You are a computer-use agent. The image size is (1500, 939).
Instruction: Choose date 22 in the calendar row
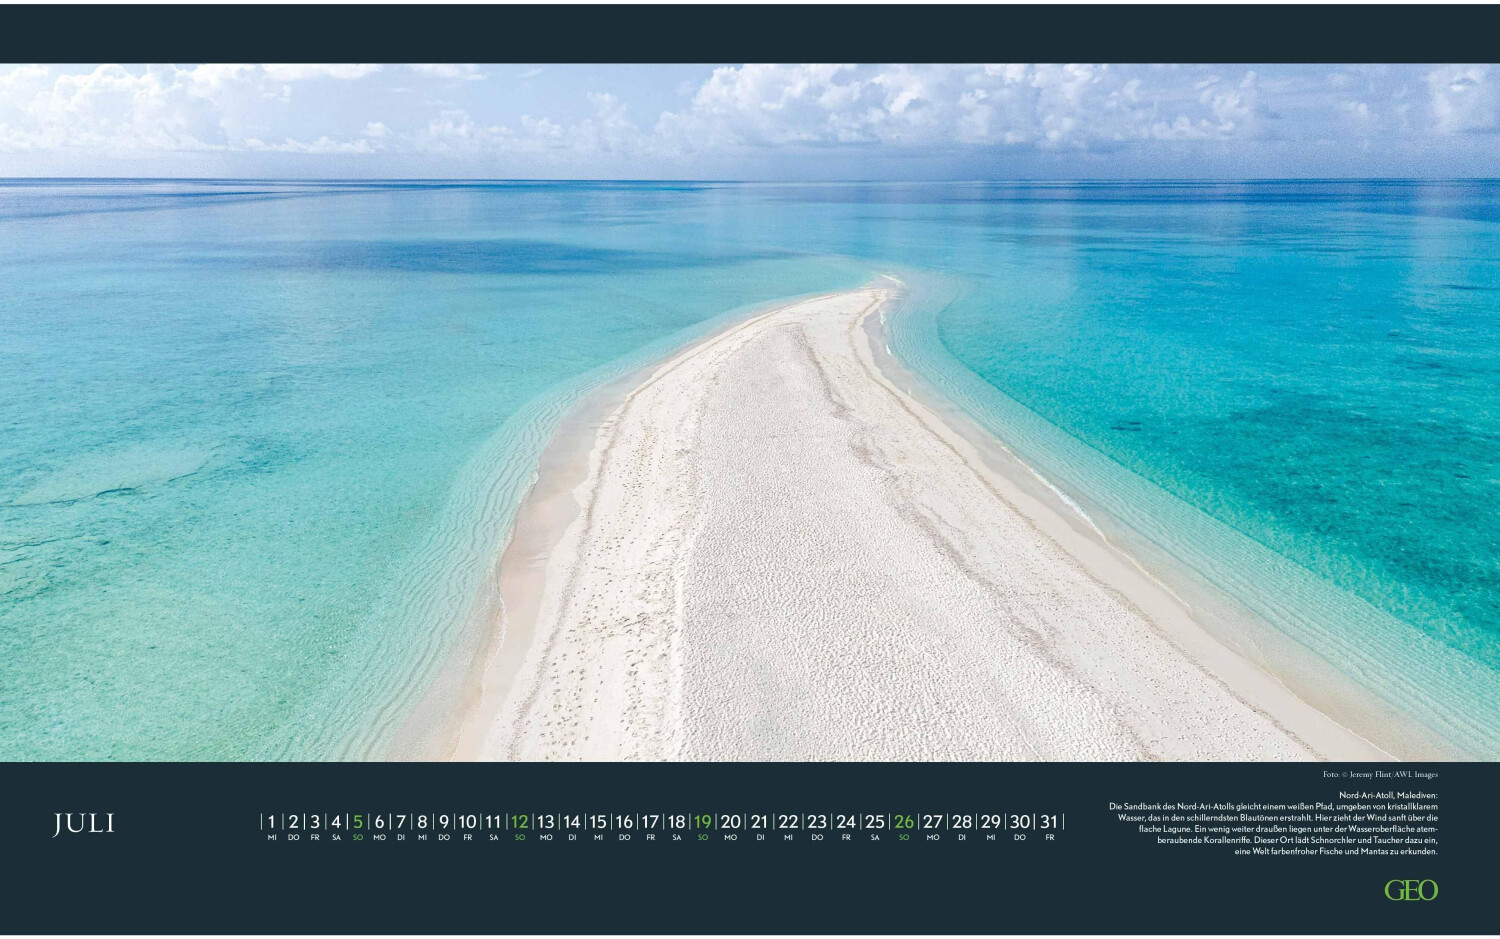click(x=788, y=822)
